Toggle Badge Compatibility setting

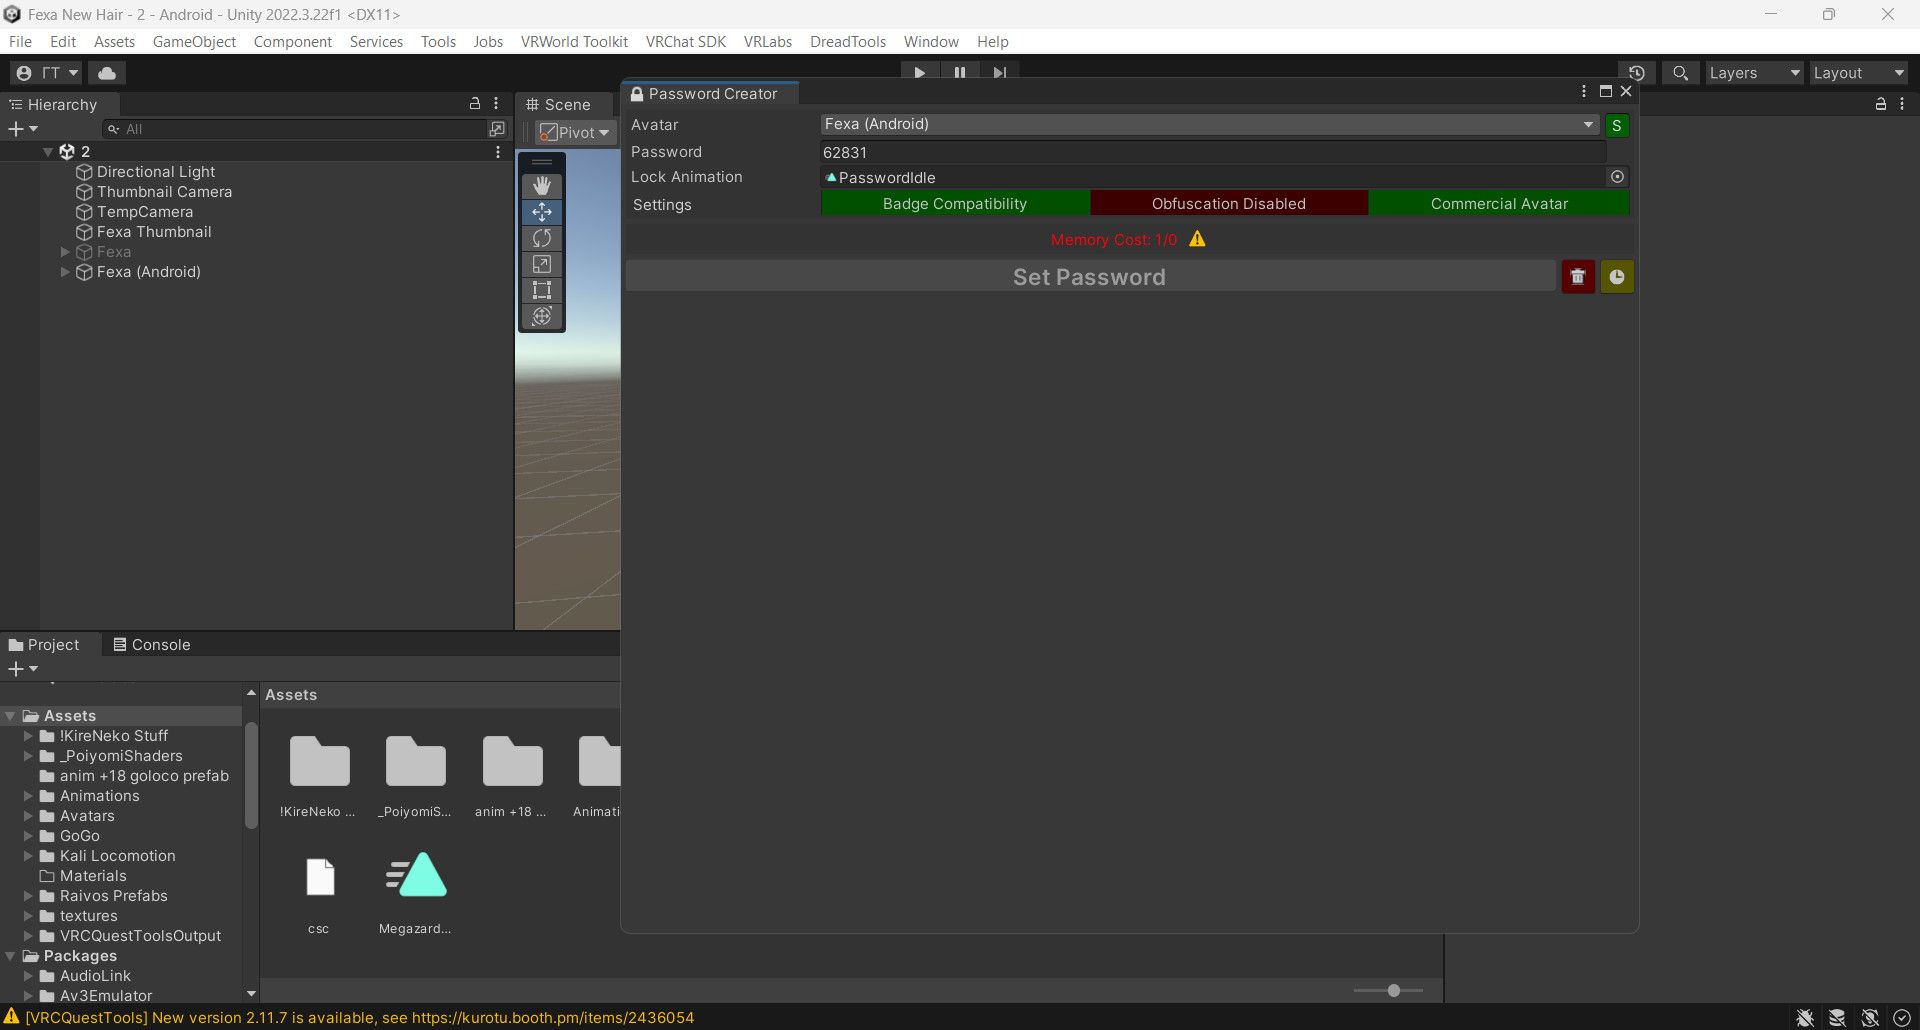[x=955, y=204]
